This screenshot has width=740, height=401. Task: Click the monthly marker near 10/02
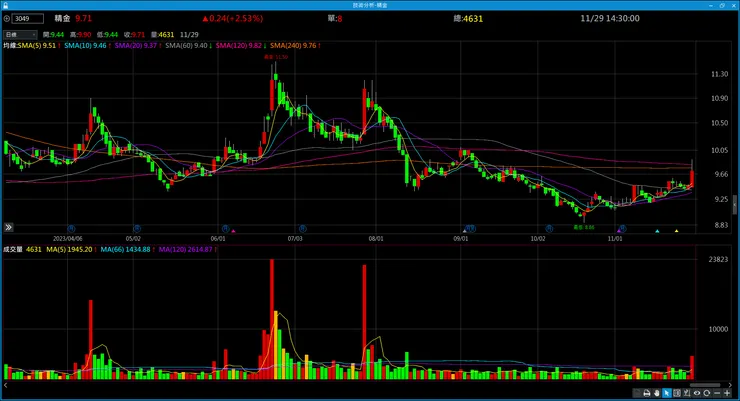coord(549,229)
